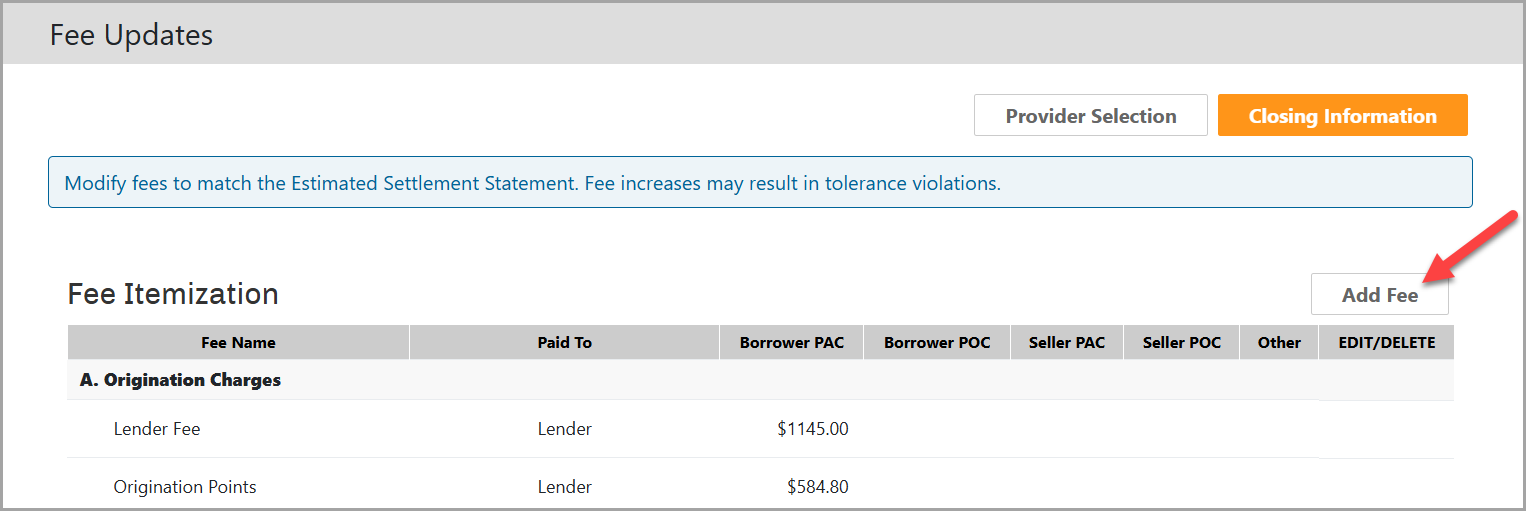Click the $584.80 Borrower PAC amount
Screen dimensions: 1526x511
[817, 487]
